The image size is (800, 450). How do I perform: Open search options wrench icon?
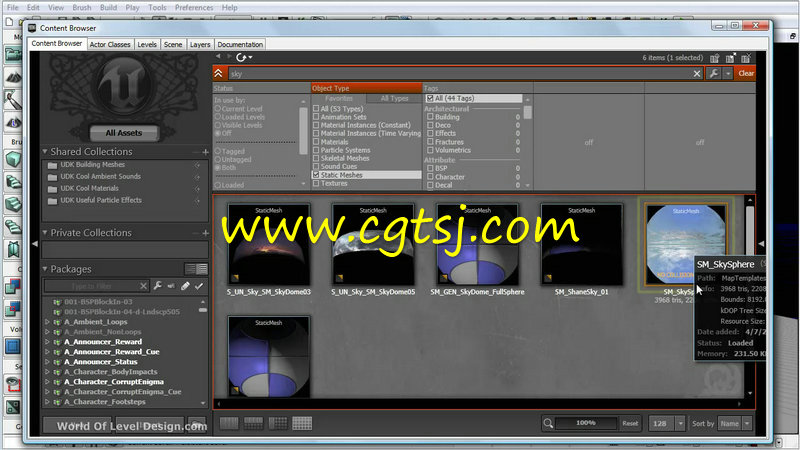pos(714,73)
